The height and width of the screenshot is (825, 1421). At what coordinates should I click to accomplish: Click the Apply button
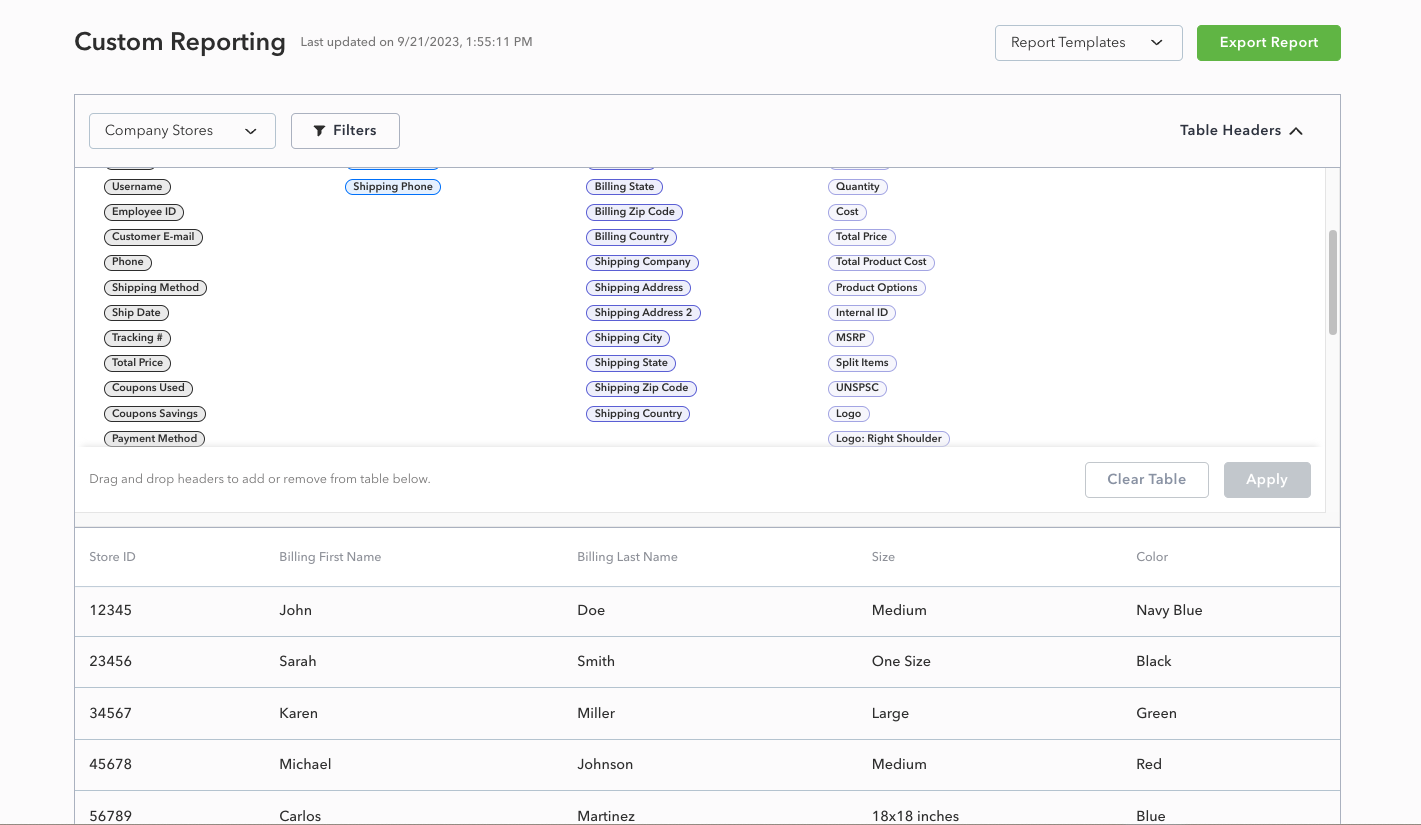click(x=1266, y=480)
